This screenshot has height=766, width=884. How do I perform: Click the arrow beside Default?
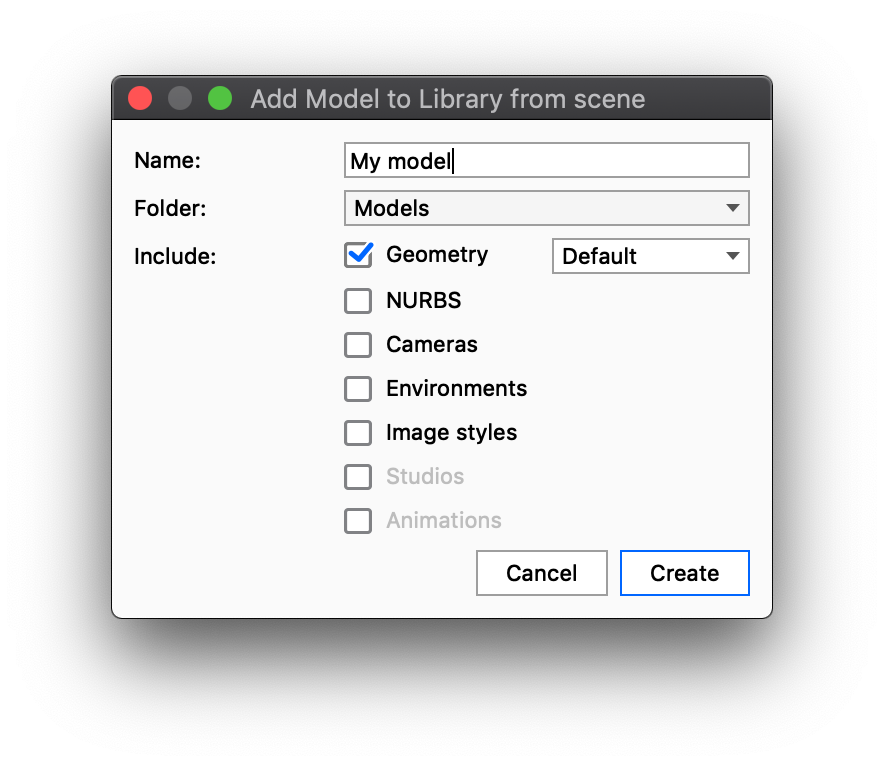pyautogui.click(x=733, y=256)
